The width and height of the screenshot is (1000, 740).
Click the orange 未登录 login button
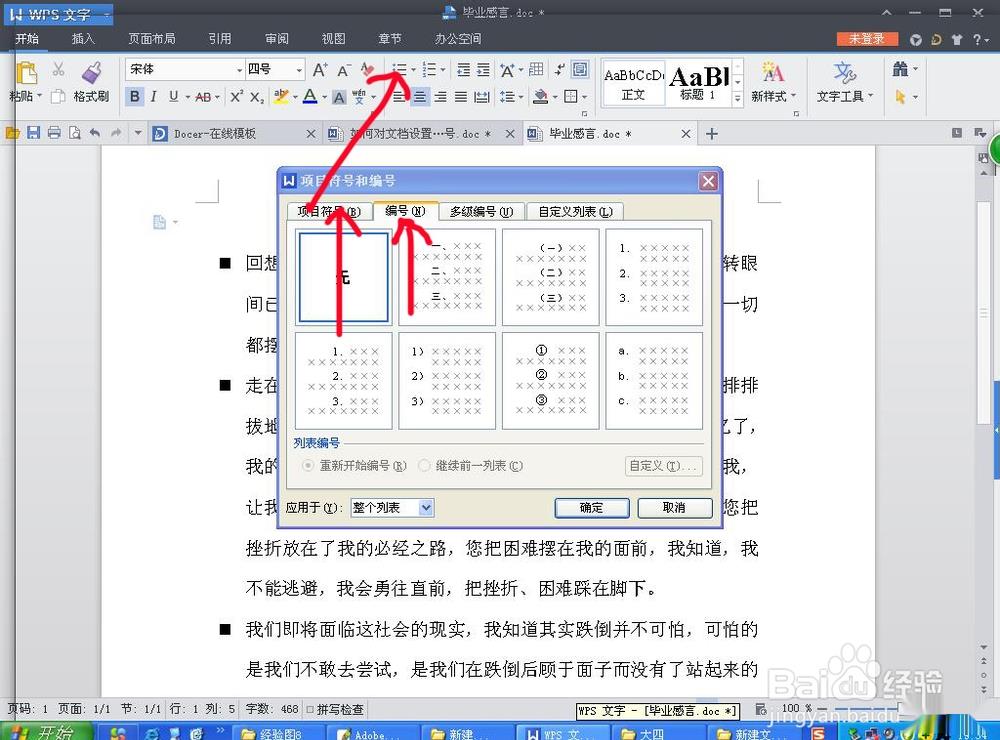pos(867,39)
